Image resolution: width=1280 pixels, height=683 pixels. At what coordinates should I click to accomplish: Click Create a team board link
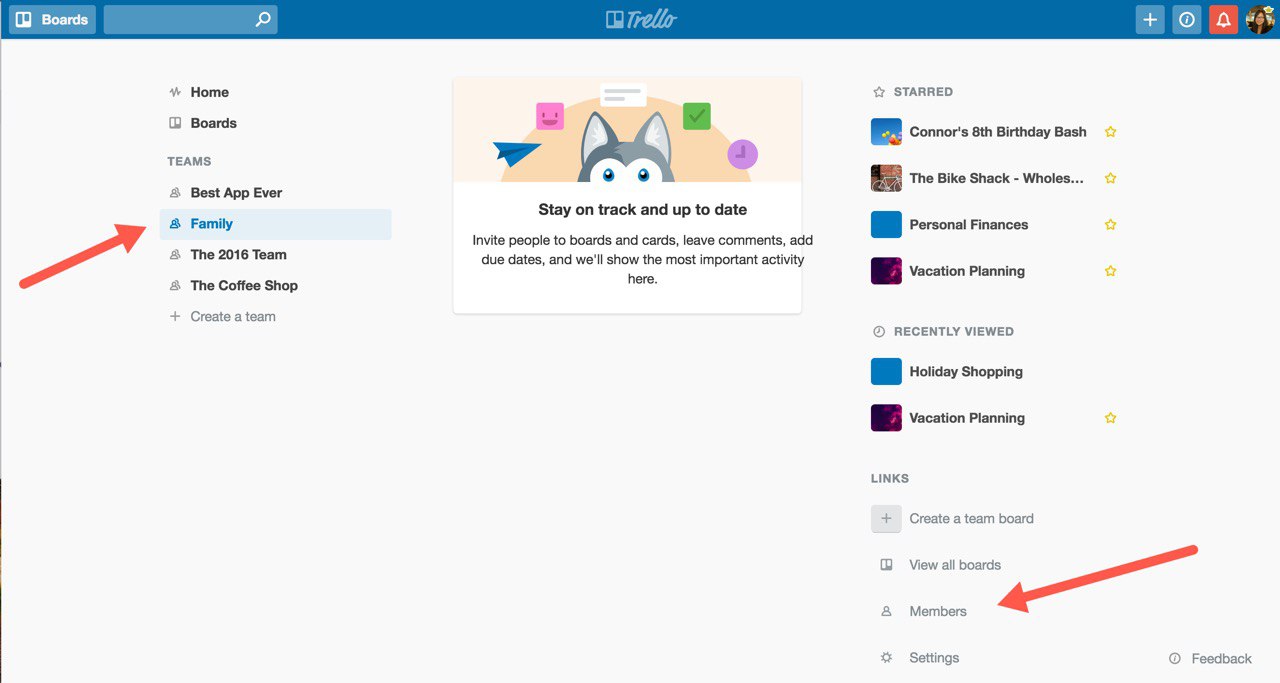click(971, 519)
